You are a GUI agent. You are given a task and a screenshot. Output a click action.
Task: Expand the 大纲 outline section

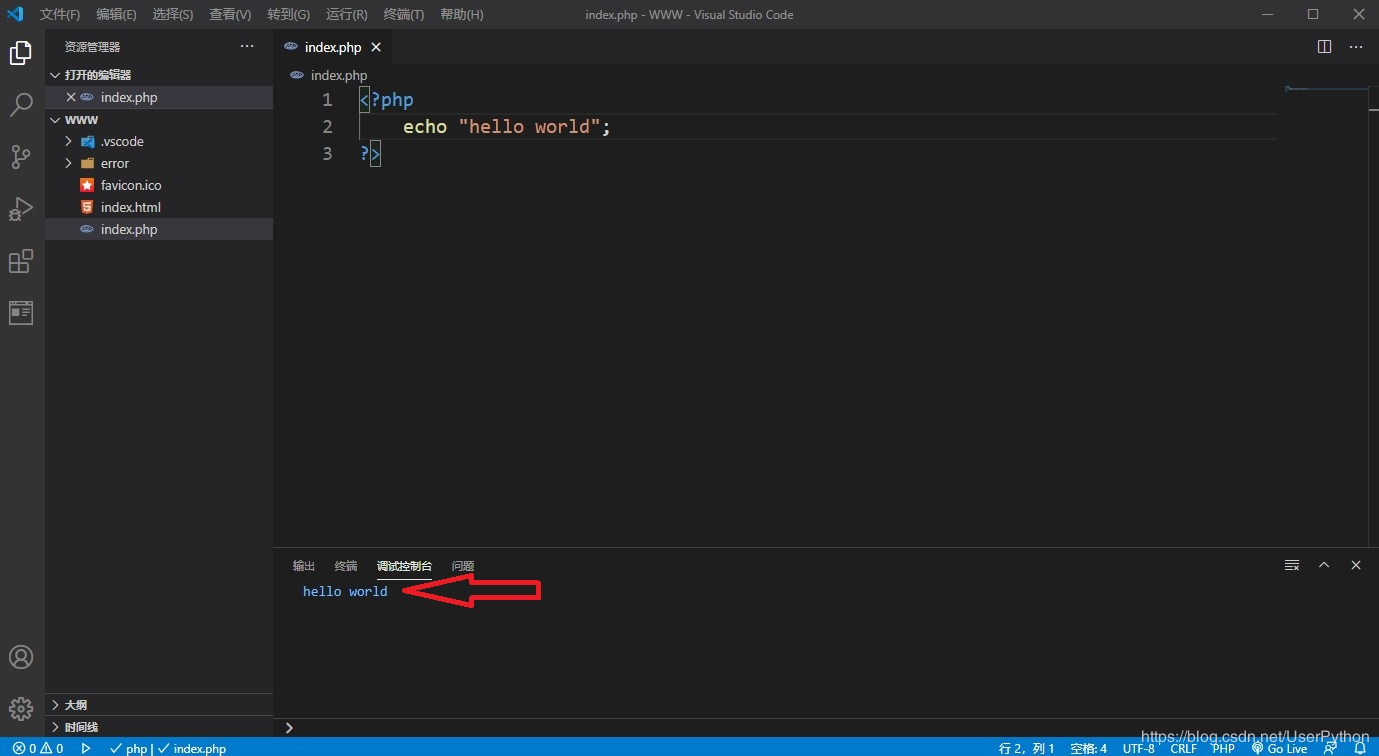tap(75, 705)
